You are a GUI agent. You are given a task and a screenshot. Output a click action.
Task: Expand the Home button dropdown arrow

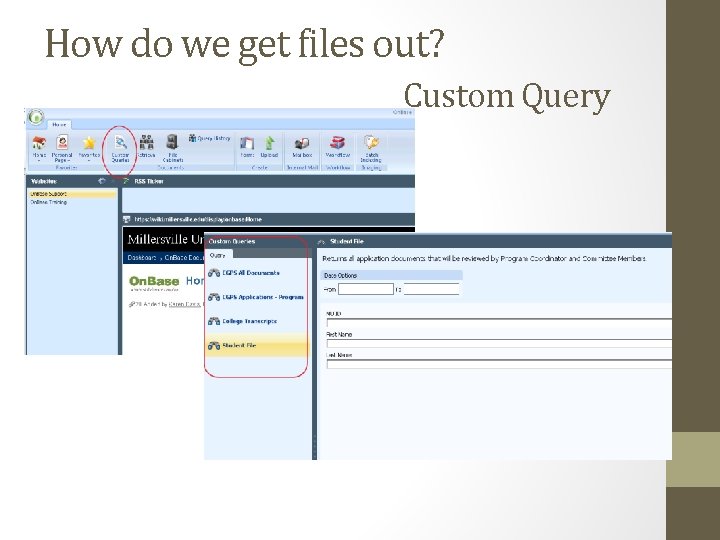[x=39, y=161]
